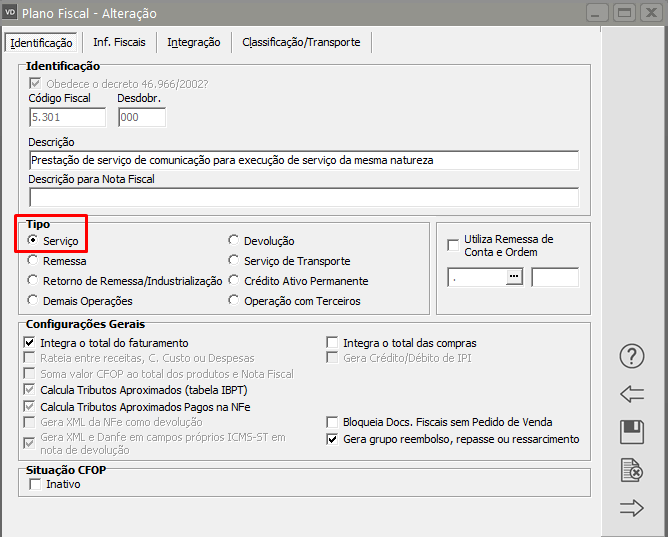Open the Inf. Fiscais tab
Screen dimensions: 668x537
click(x=119, y=42)
